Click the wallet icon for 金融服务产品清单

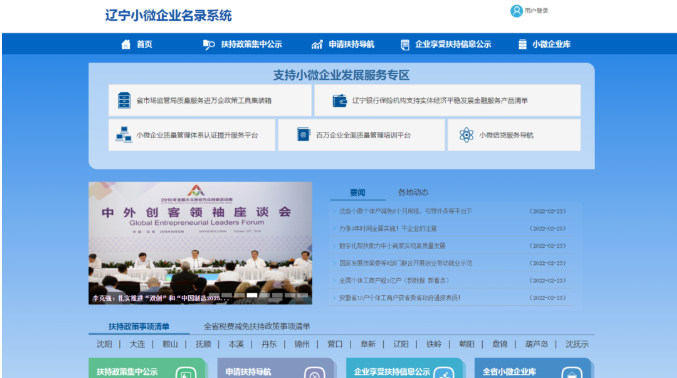pos(339,100)
